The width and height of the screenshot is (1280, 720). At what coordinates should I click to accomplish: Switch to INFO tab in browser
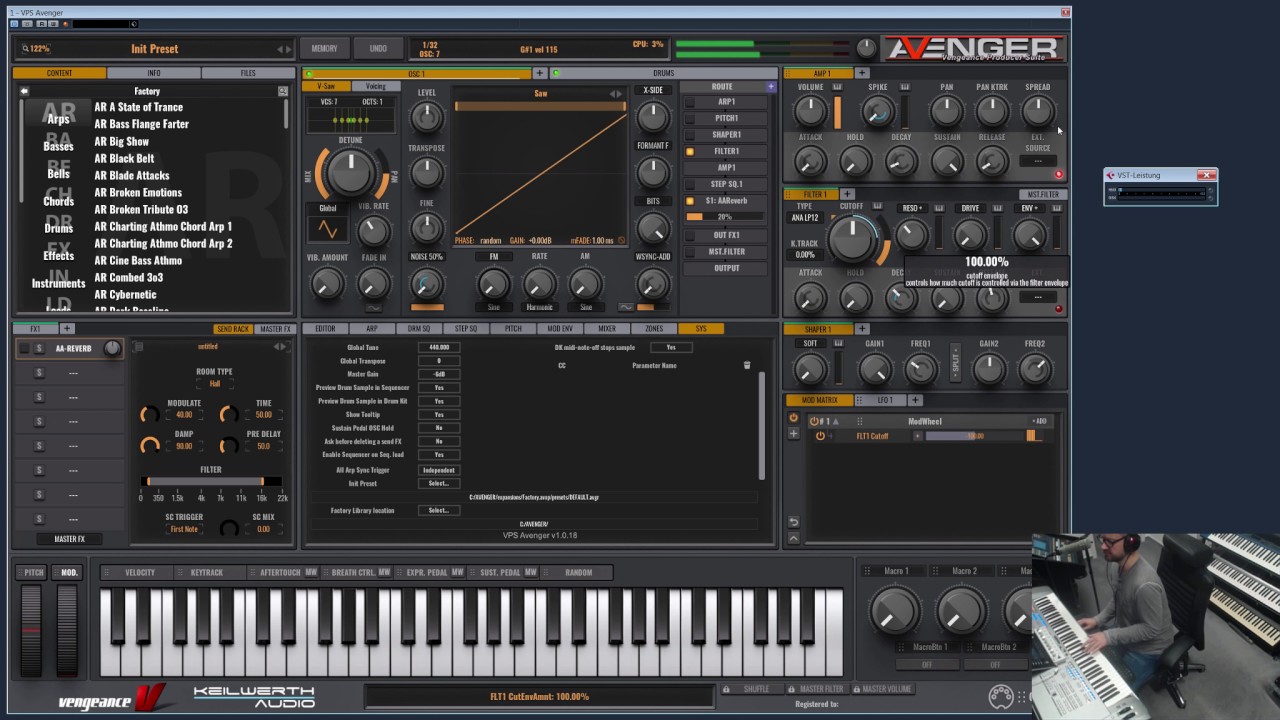tap(154, 73)
